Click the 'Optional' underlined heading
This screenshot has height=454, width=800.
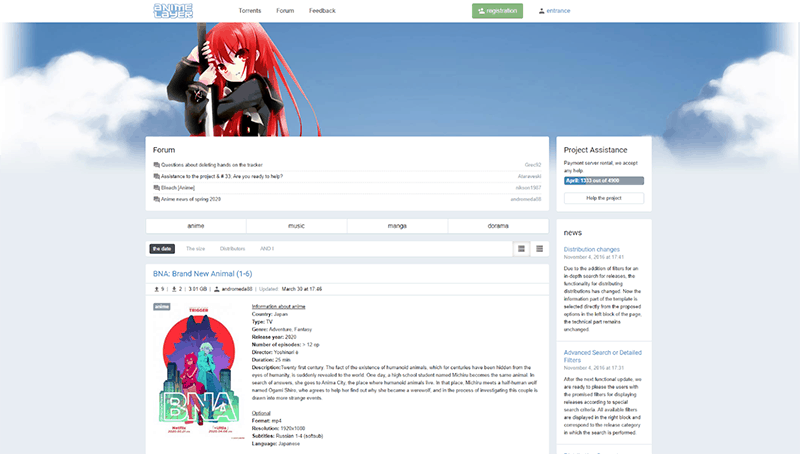click(x=261, y=413)
